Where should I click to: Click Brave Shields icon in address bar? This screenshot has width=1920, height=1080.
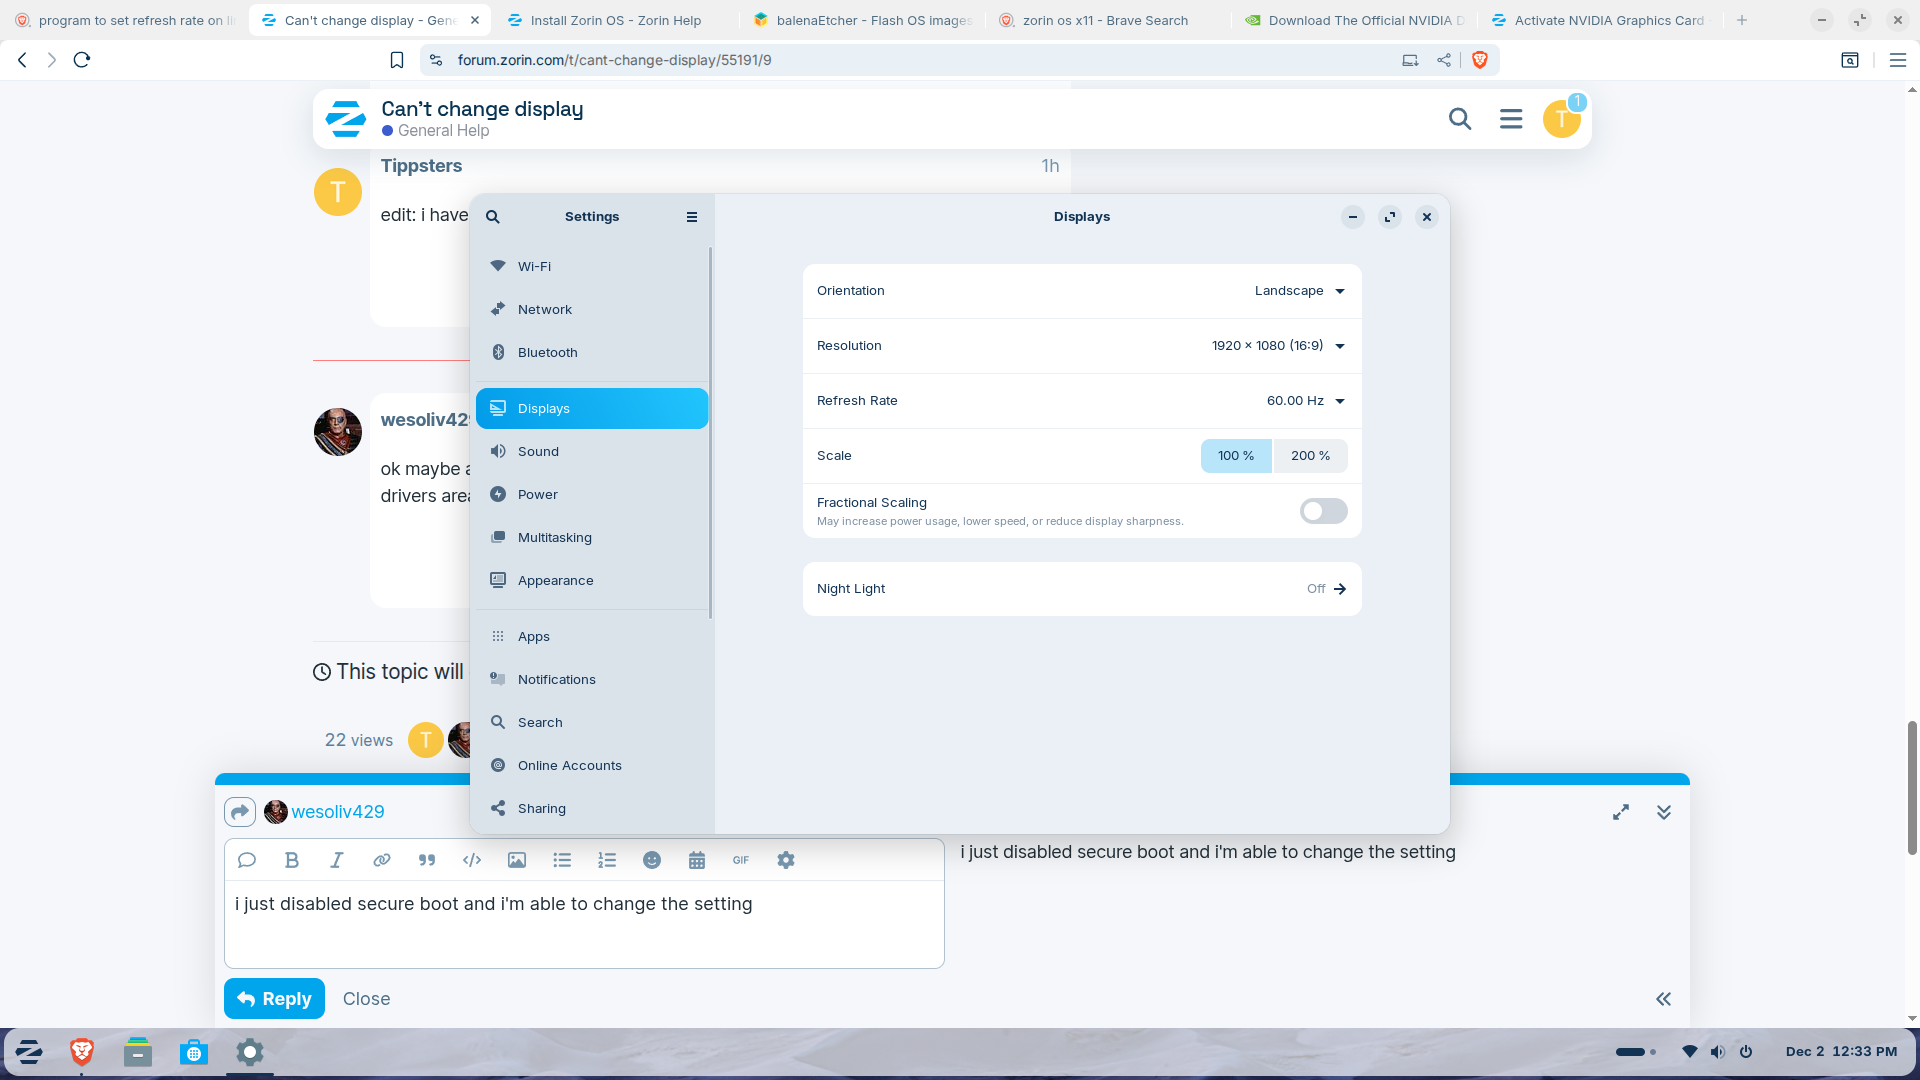pyautogui.click(x=1480, y=60)
